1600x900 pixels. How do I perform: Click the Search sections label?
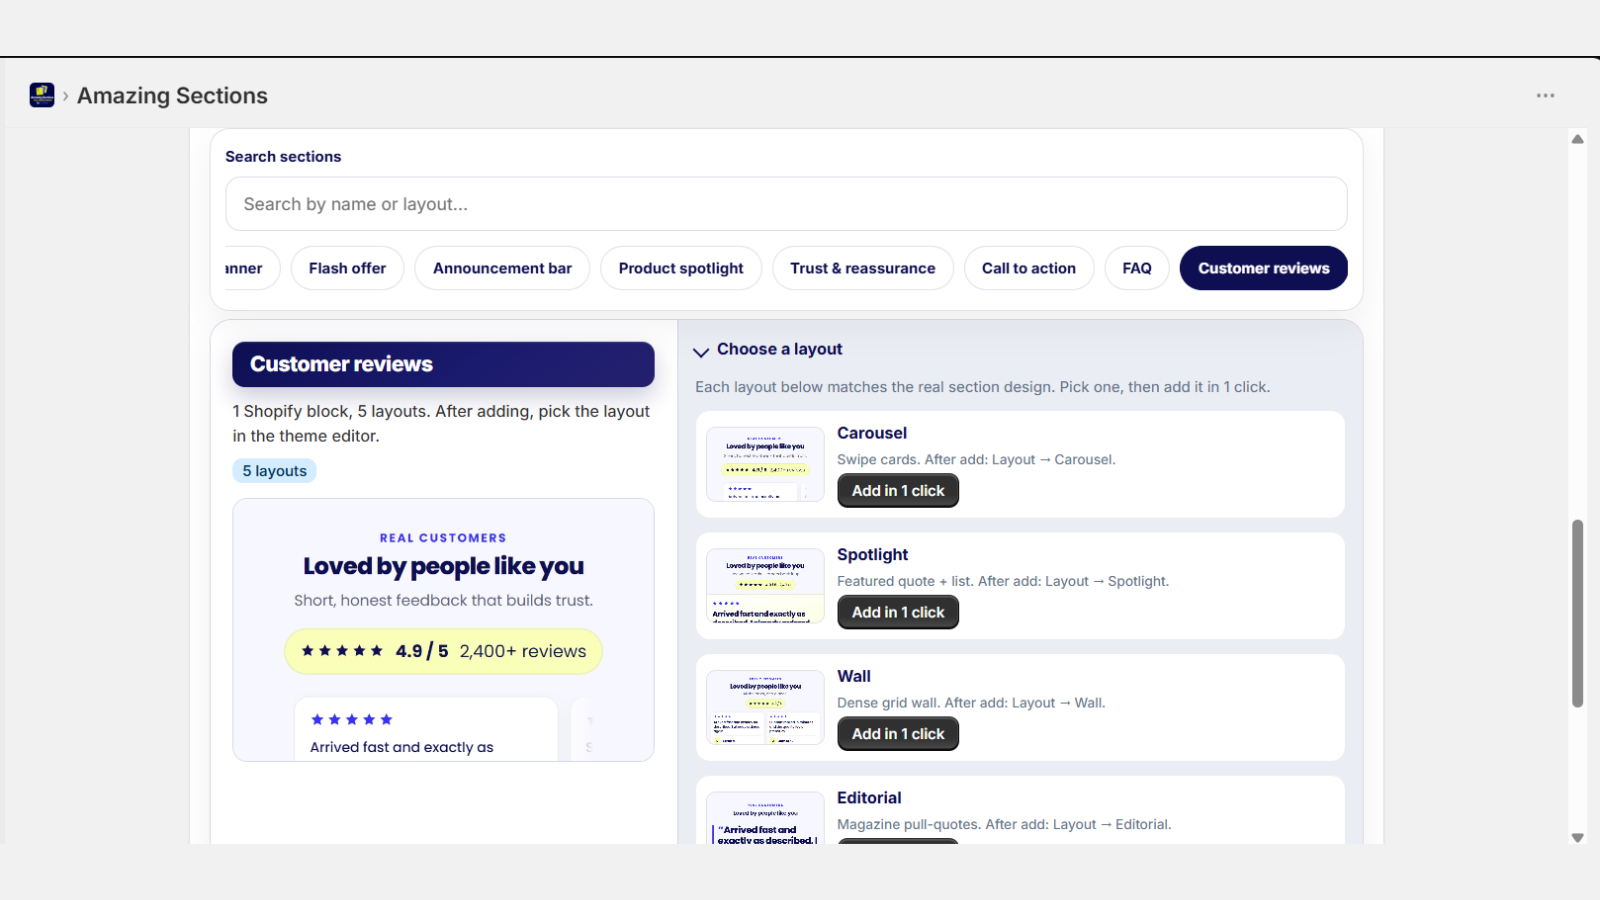283,157
